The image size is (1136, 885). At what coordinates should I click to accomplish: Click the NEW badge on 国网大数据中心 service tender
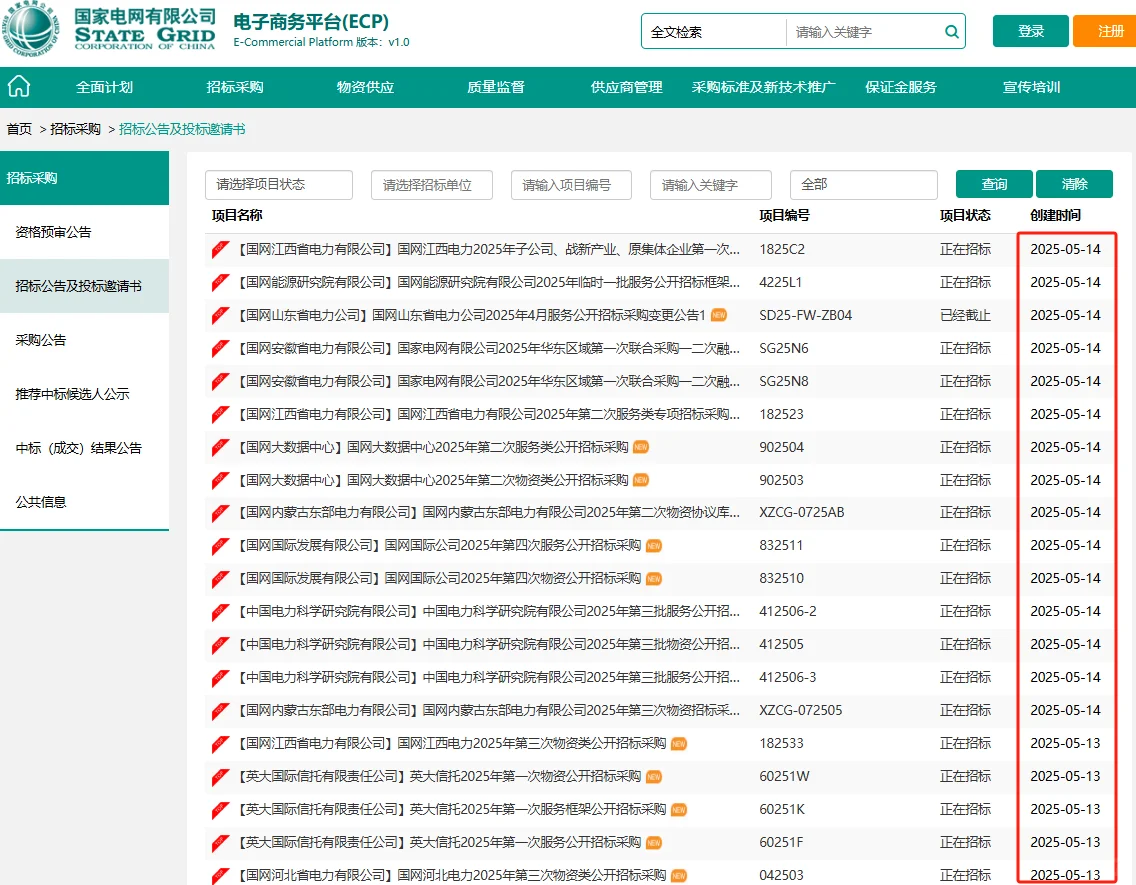click(640, 446)
